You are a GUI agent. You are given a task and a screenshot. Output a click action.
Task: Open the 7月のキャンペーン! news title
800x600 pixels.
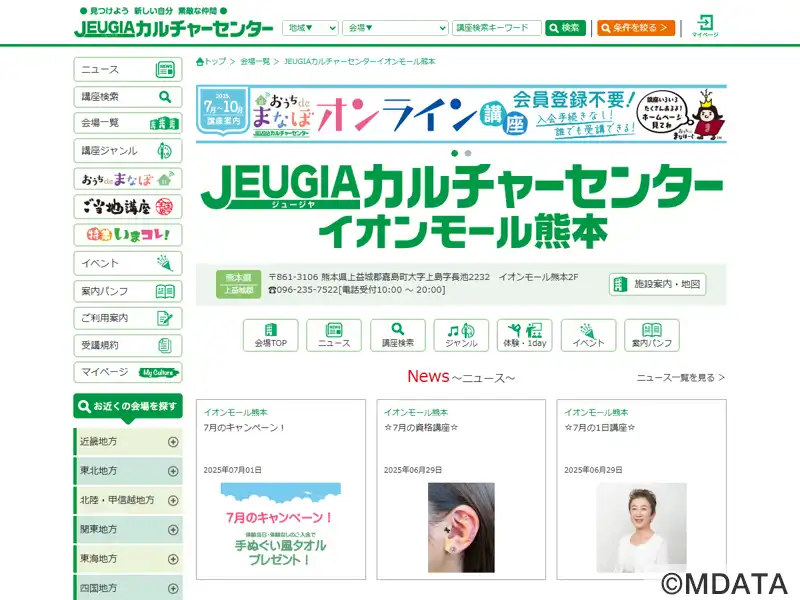[x=244, y=428]
